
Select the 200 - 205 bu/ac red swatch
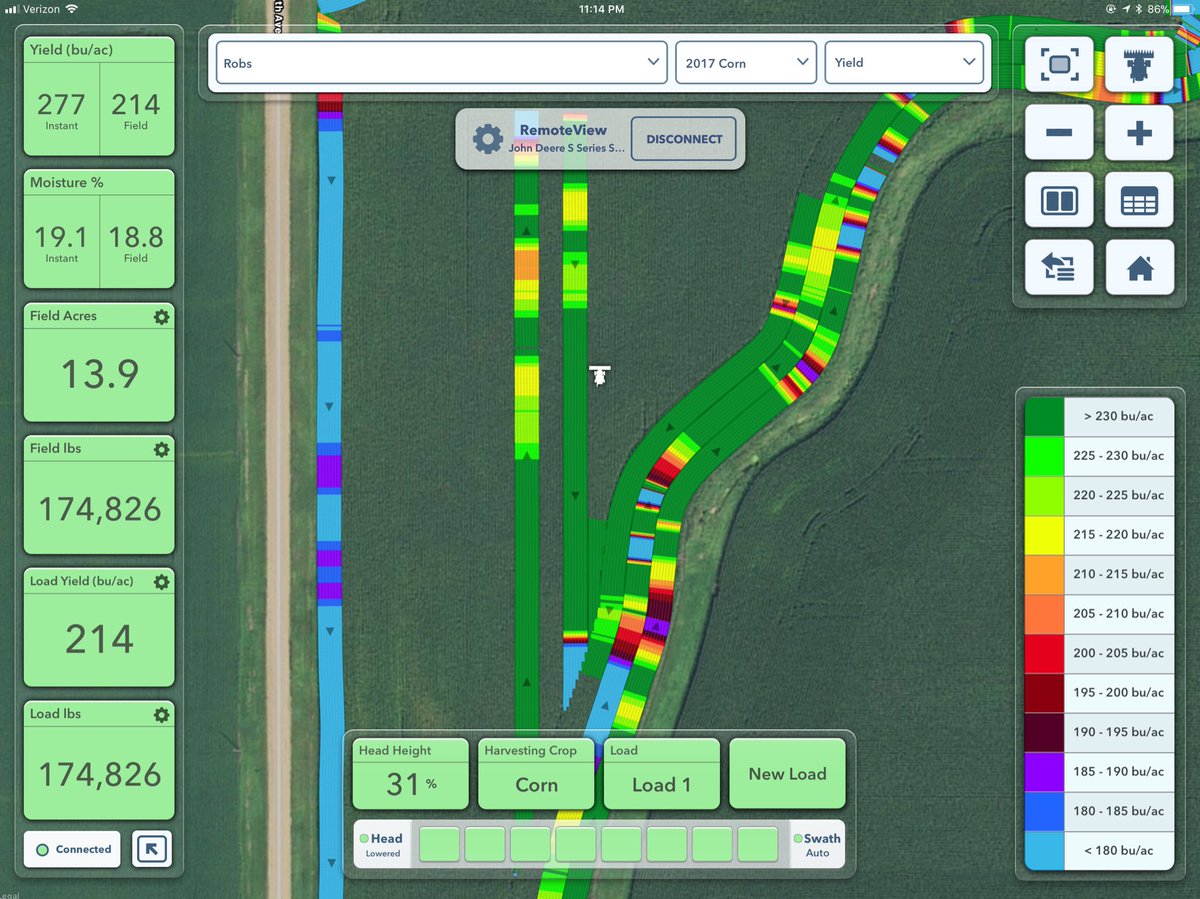coord(1044,653)
